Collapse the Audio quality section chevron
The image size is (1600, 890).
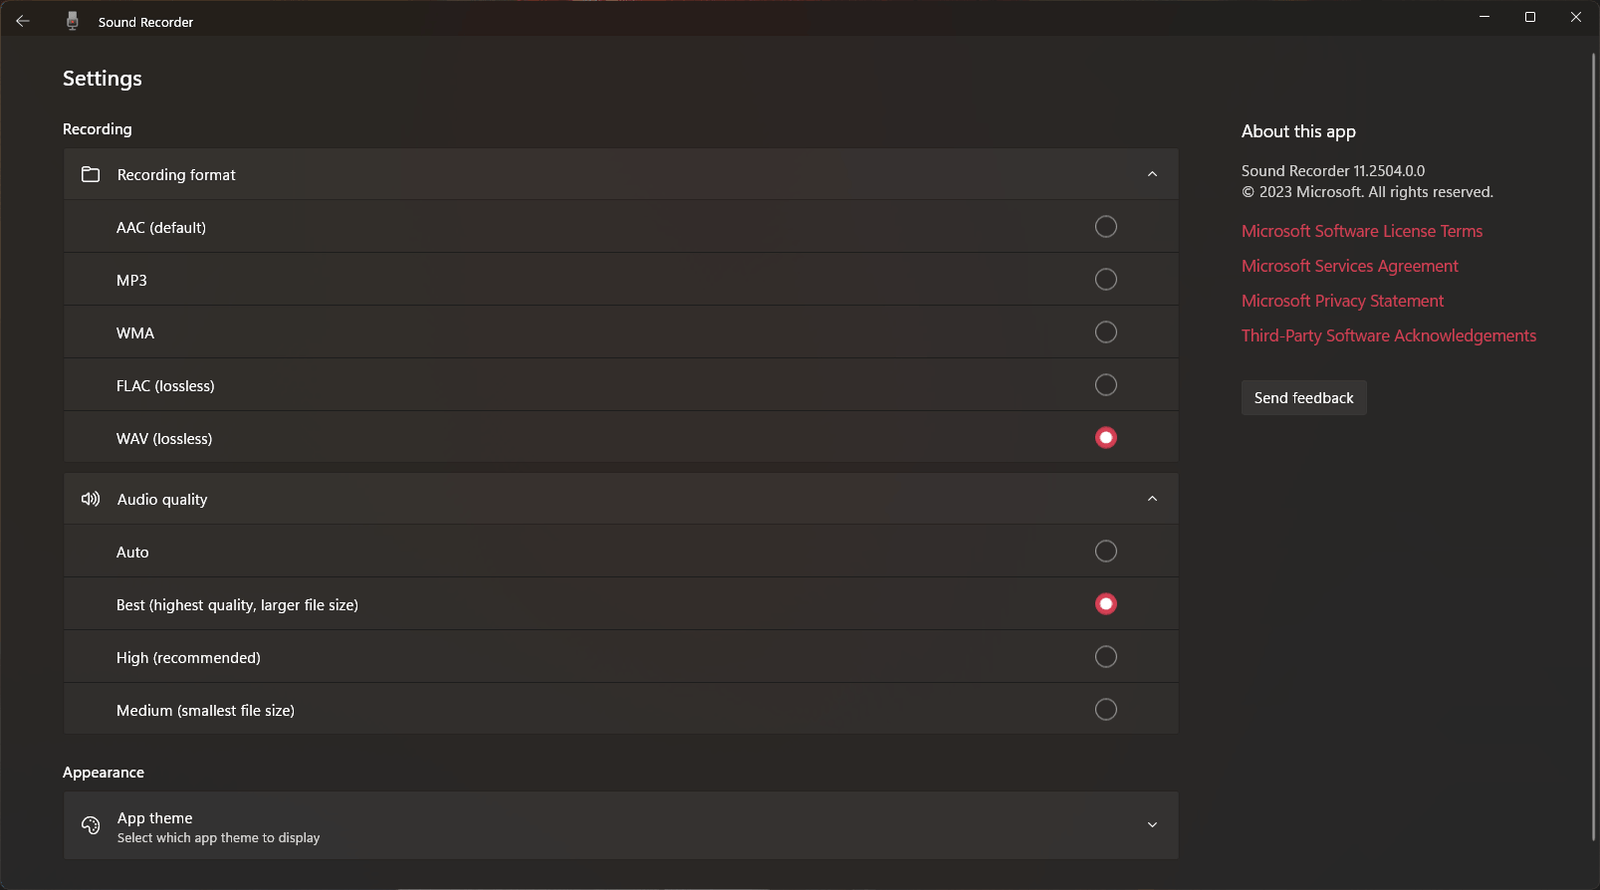(x=1152, y=499)
